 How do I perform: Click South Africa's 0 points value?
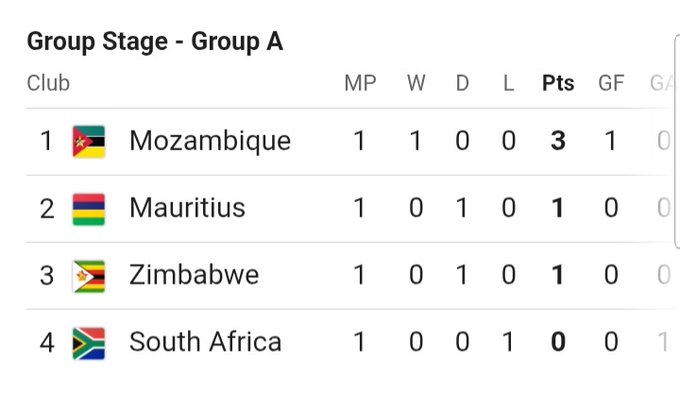pyautogui.click(x=558, y=342)
